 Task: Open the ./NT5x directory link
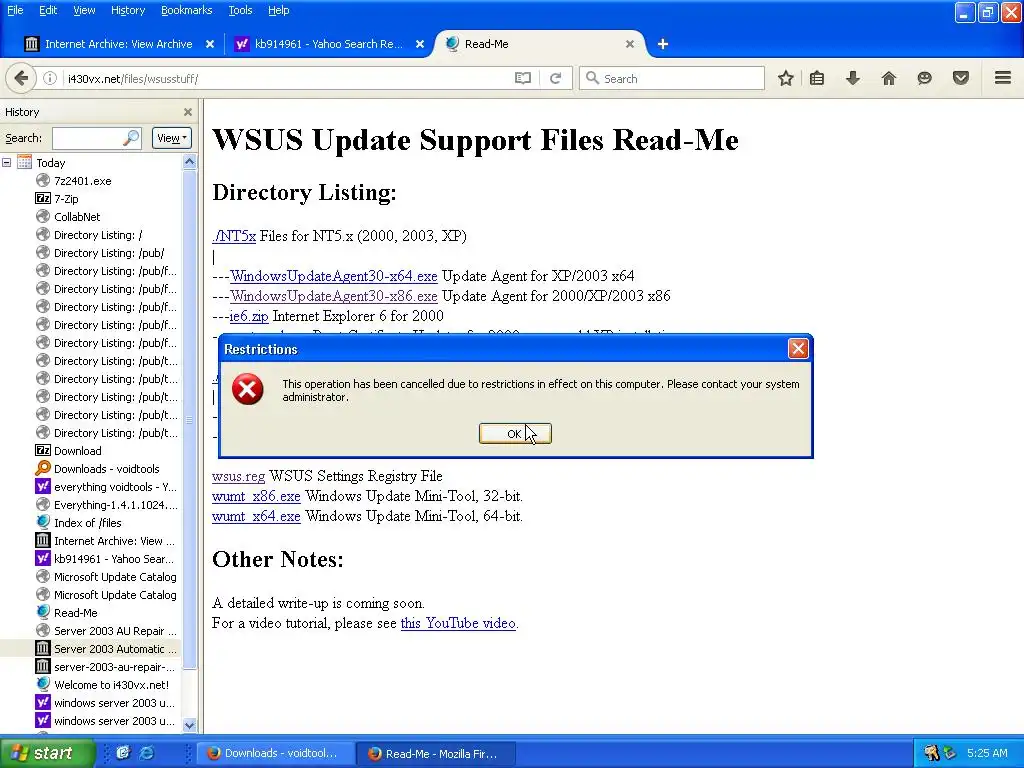(x=234, y=236)
